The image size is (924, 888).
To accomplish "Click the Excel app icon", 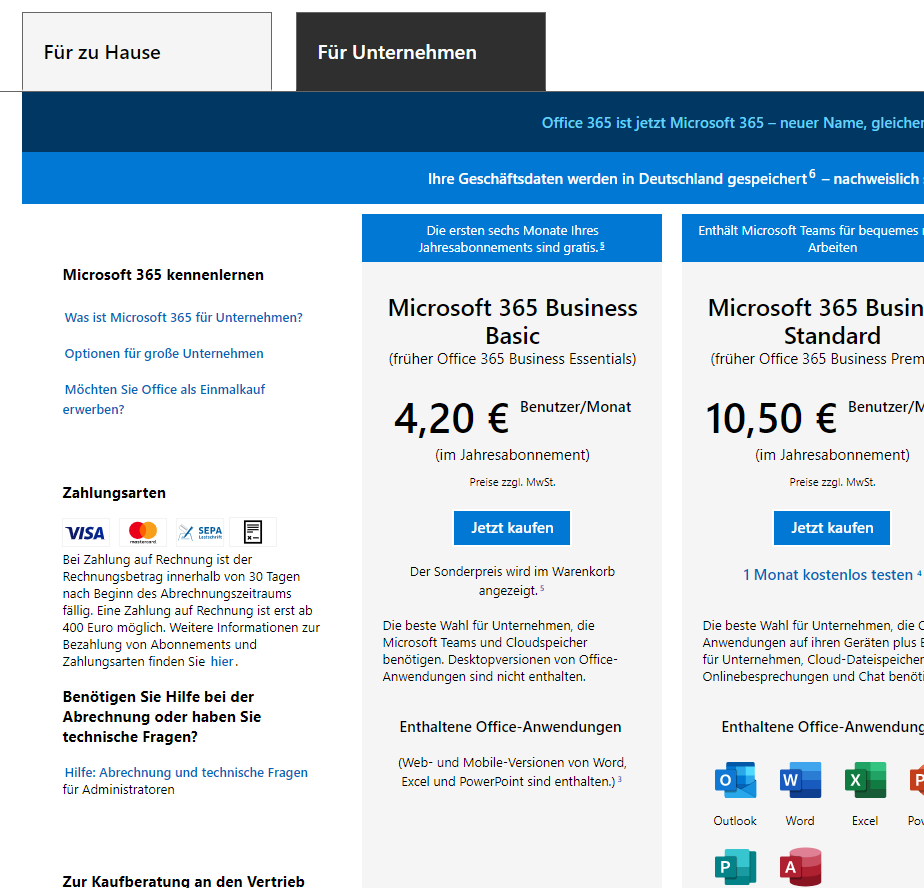I will tap(864, 780).
